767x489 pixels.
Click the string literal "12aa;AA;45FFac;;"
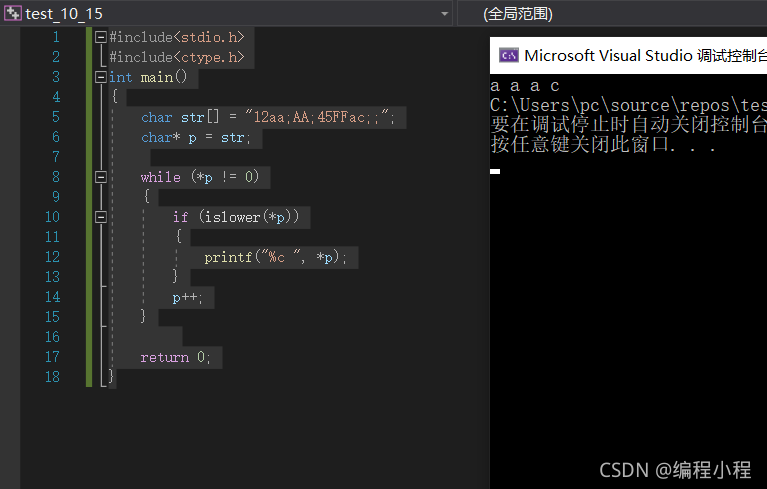click(x=316, y=117)
